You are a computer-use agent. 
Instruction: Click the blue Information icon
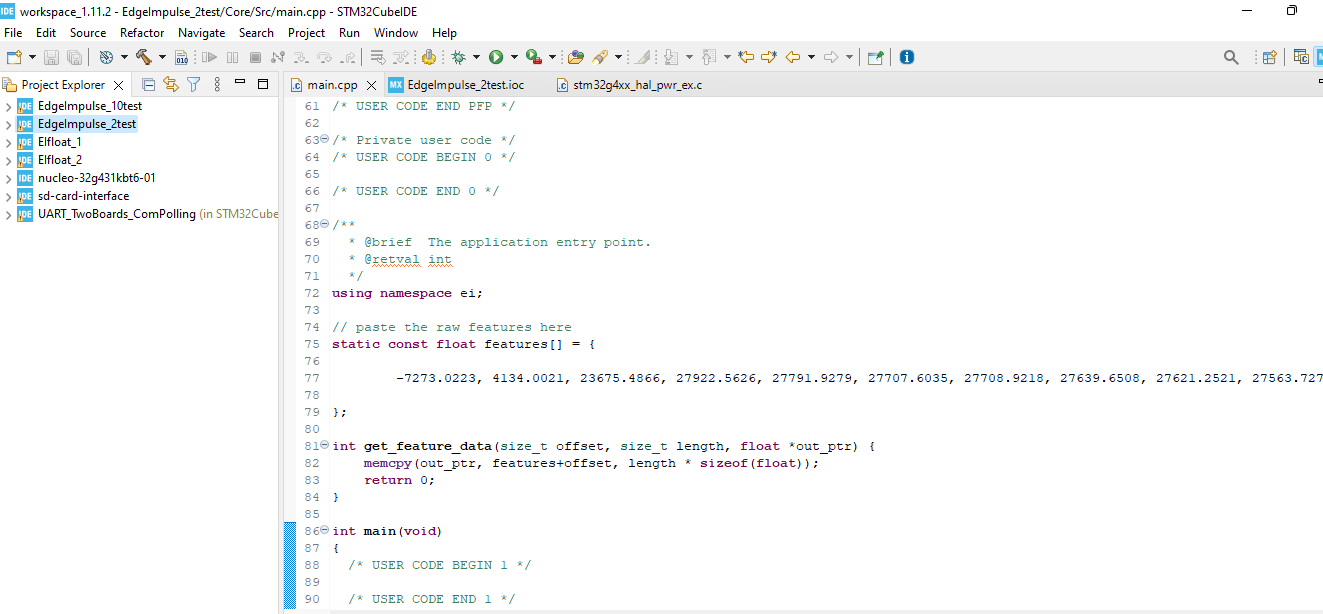(x=907, y=57)
